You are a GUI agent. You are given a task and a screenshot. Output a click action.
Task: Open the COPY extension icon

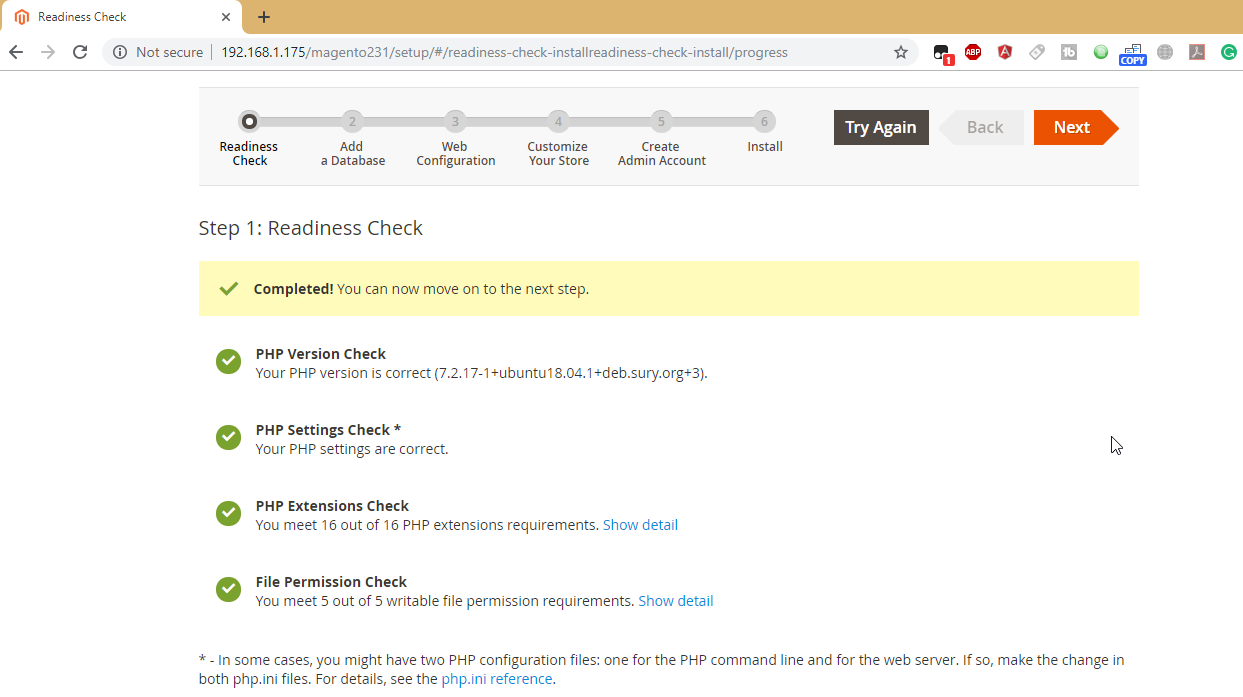pos(1133,54)
